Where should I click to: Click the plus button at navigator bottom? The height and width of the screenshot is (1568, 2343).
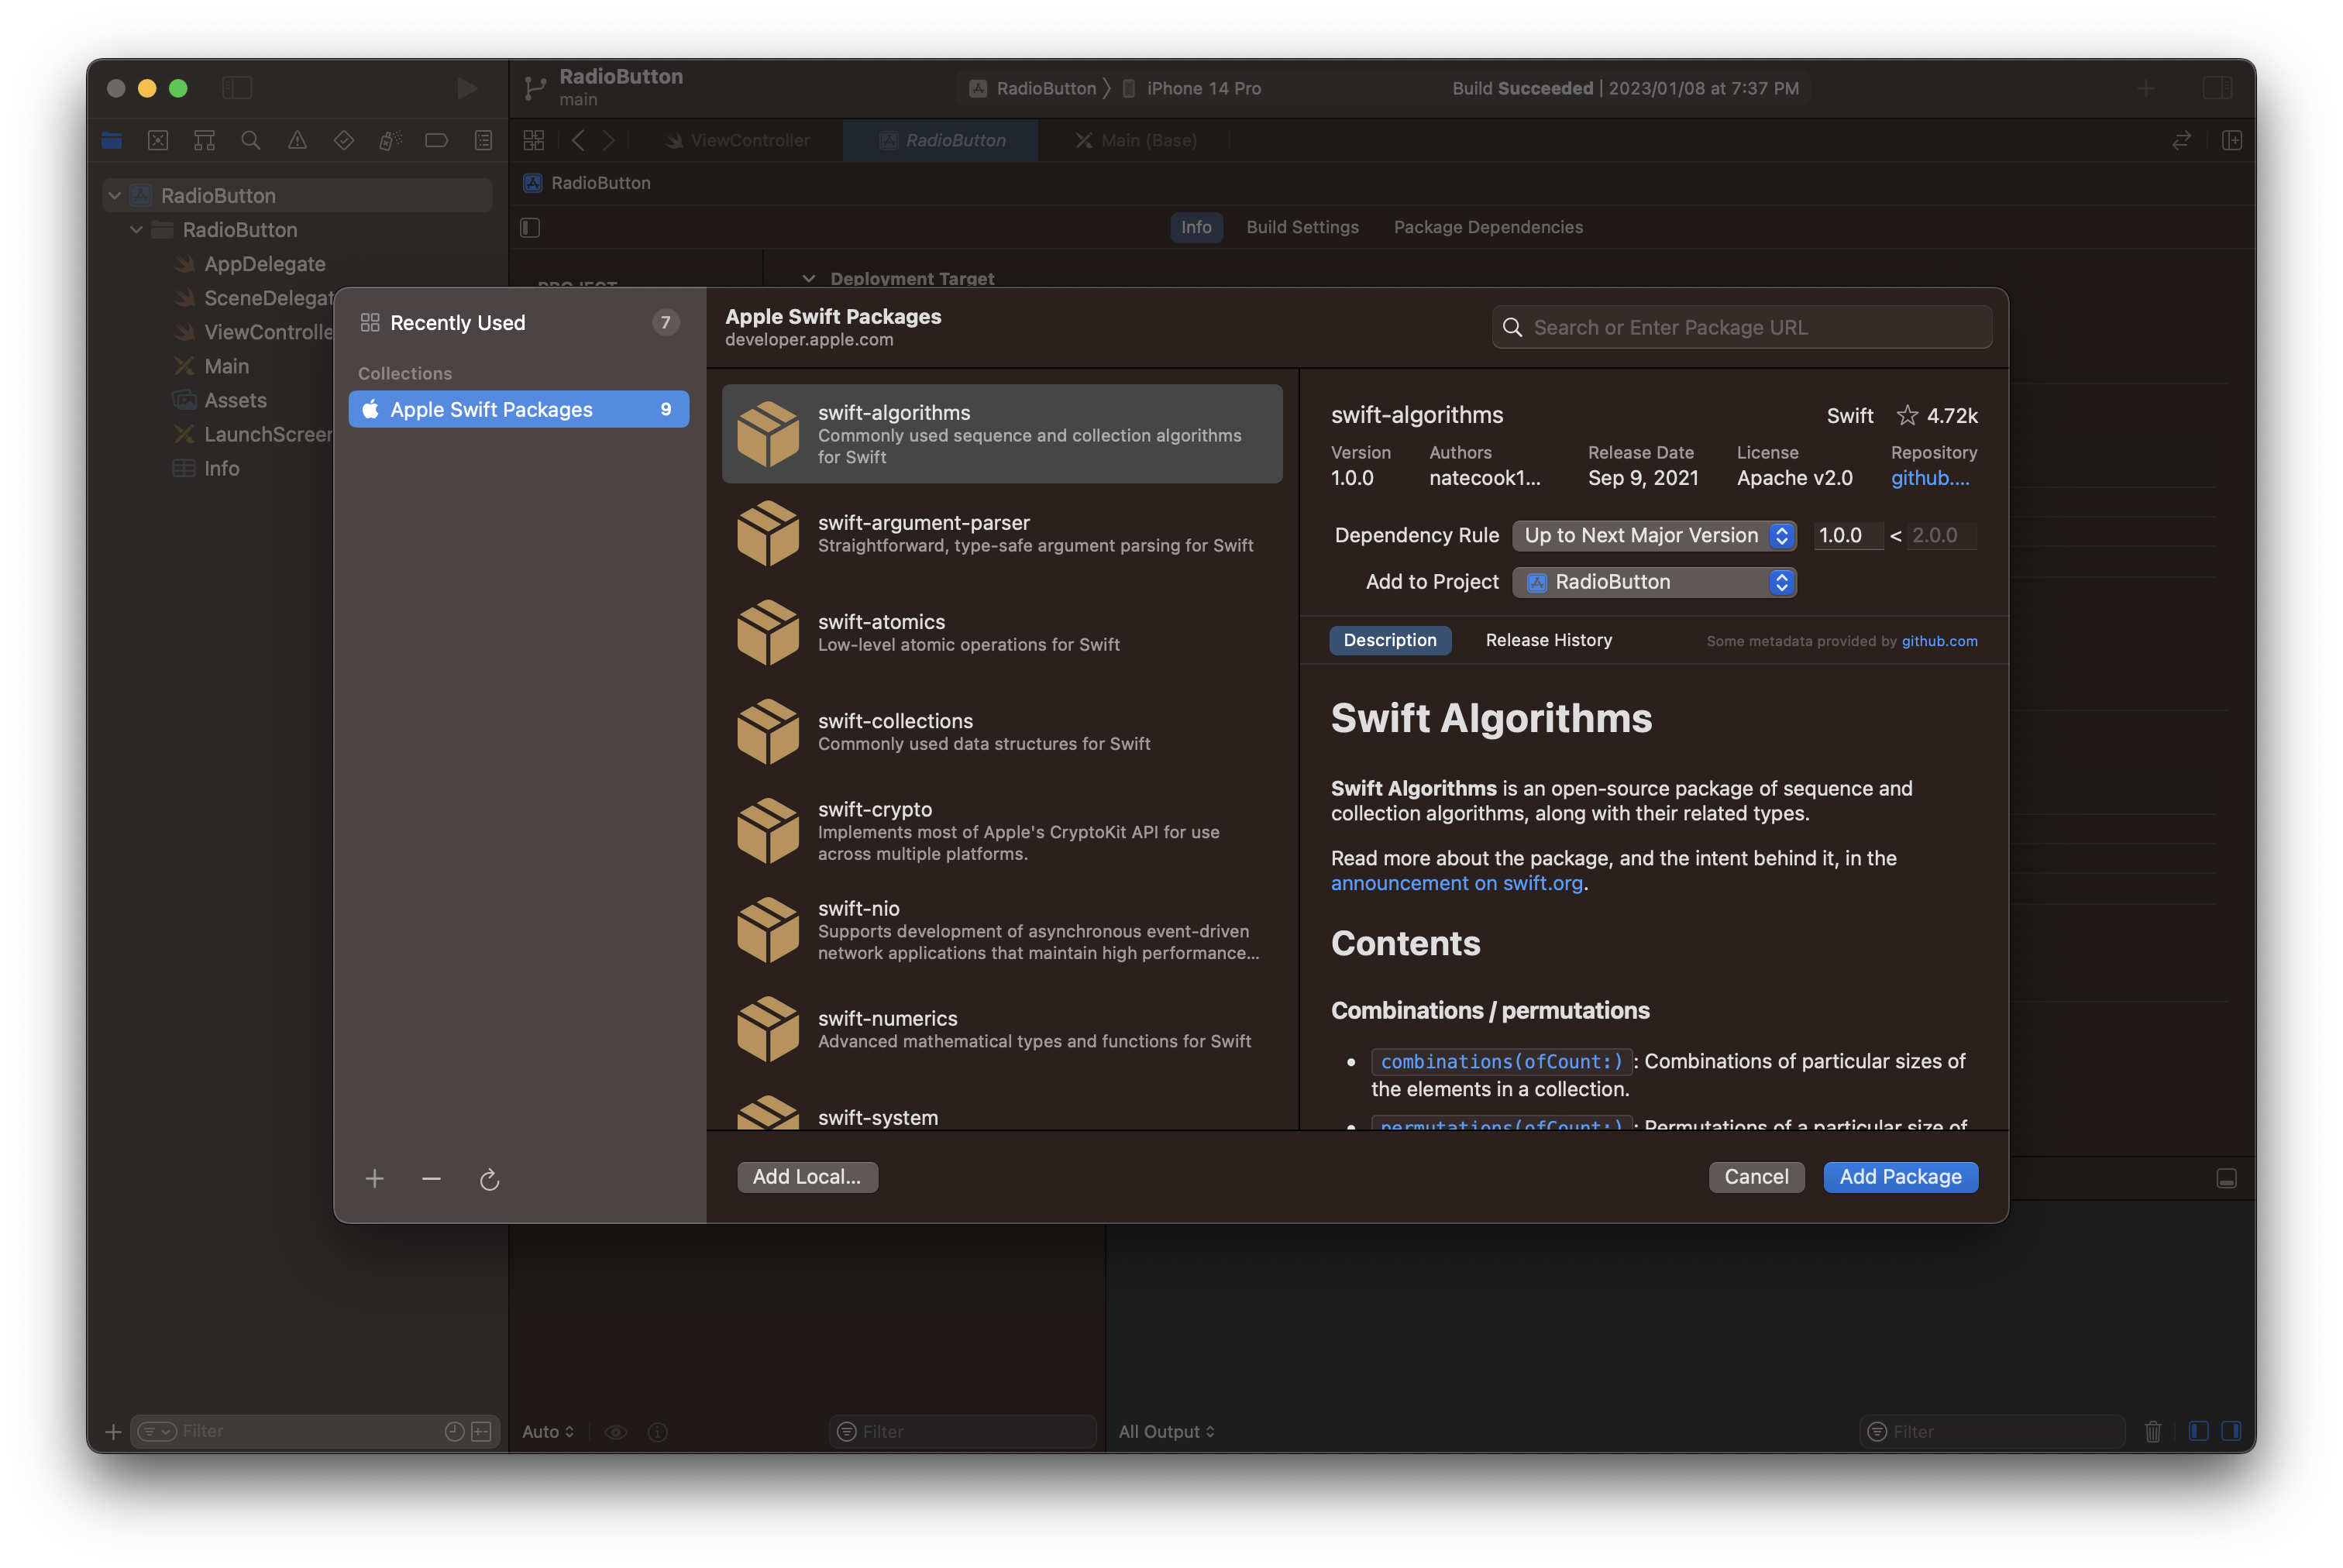[113, 1432]
